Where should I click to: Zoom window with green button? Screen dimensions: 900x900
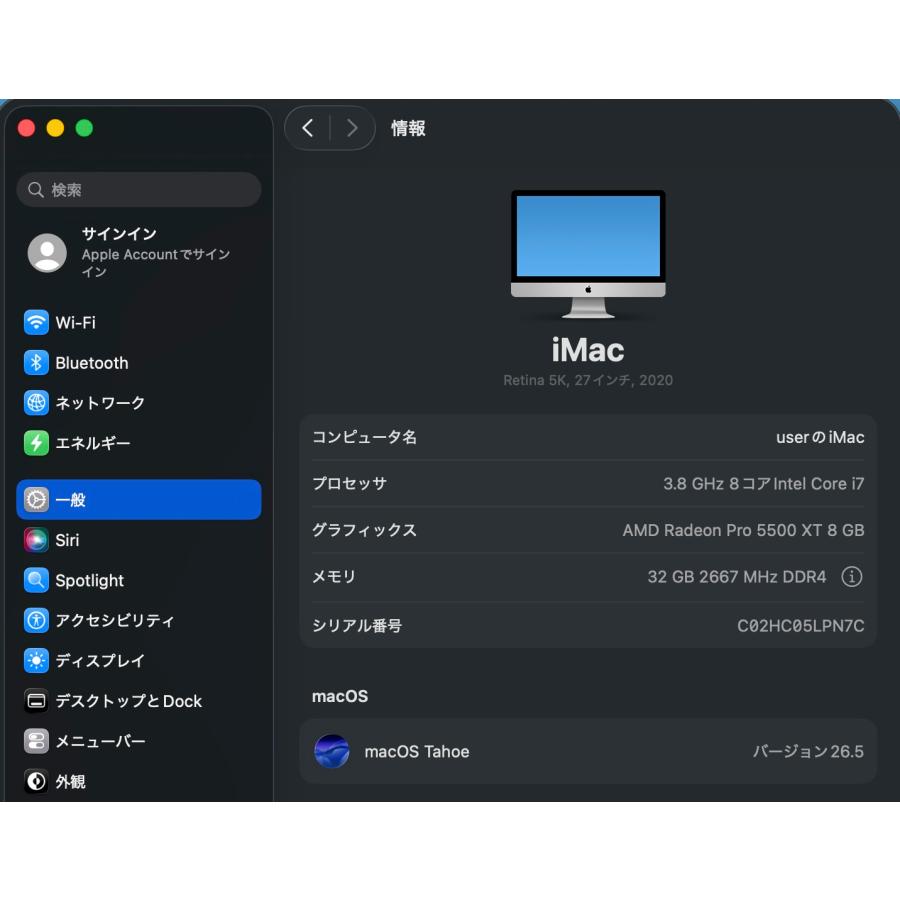coord(84,128)
